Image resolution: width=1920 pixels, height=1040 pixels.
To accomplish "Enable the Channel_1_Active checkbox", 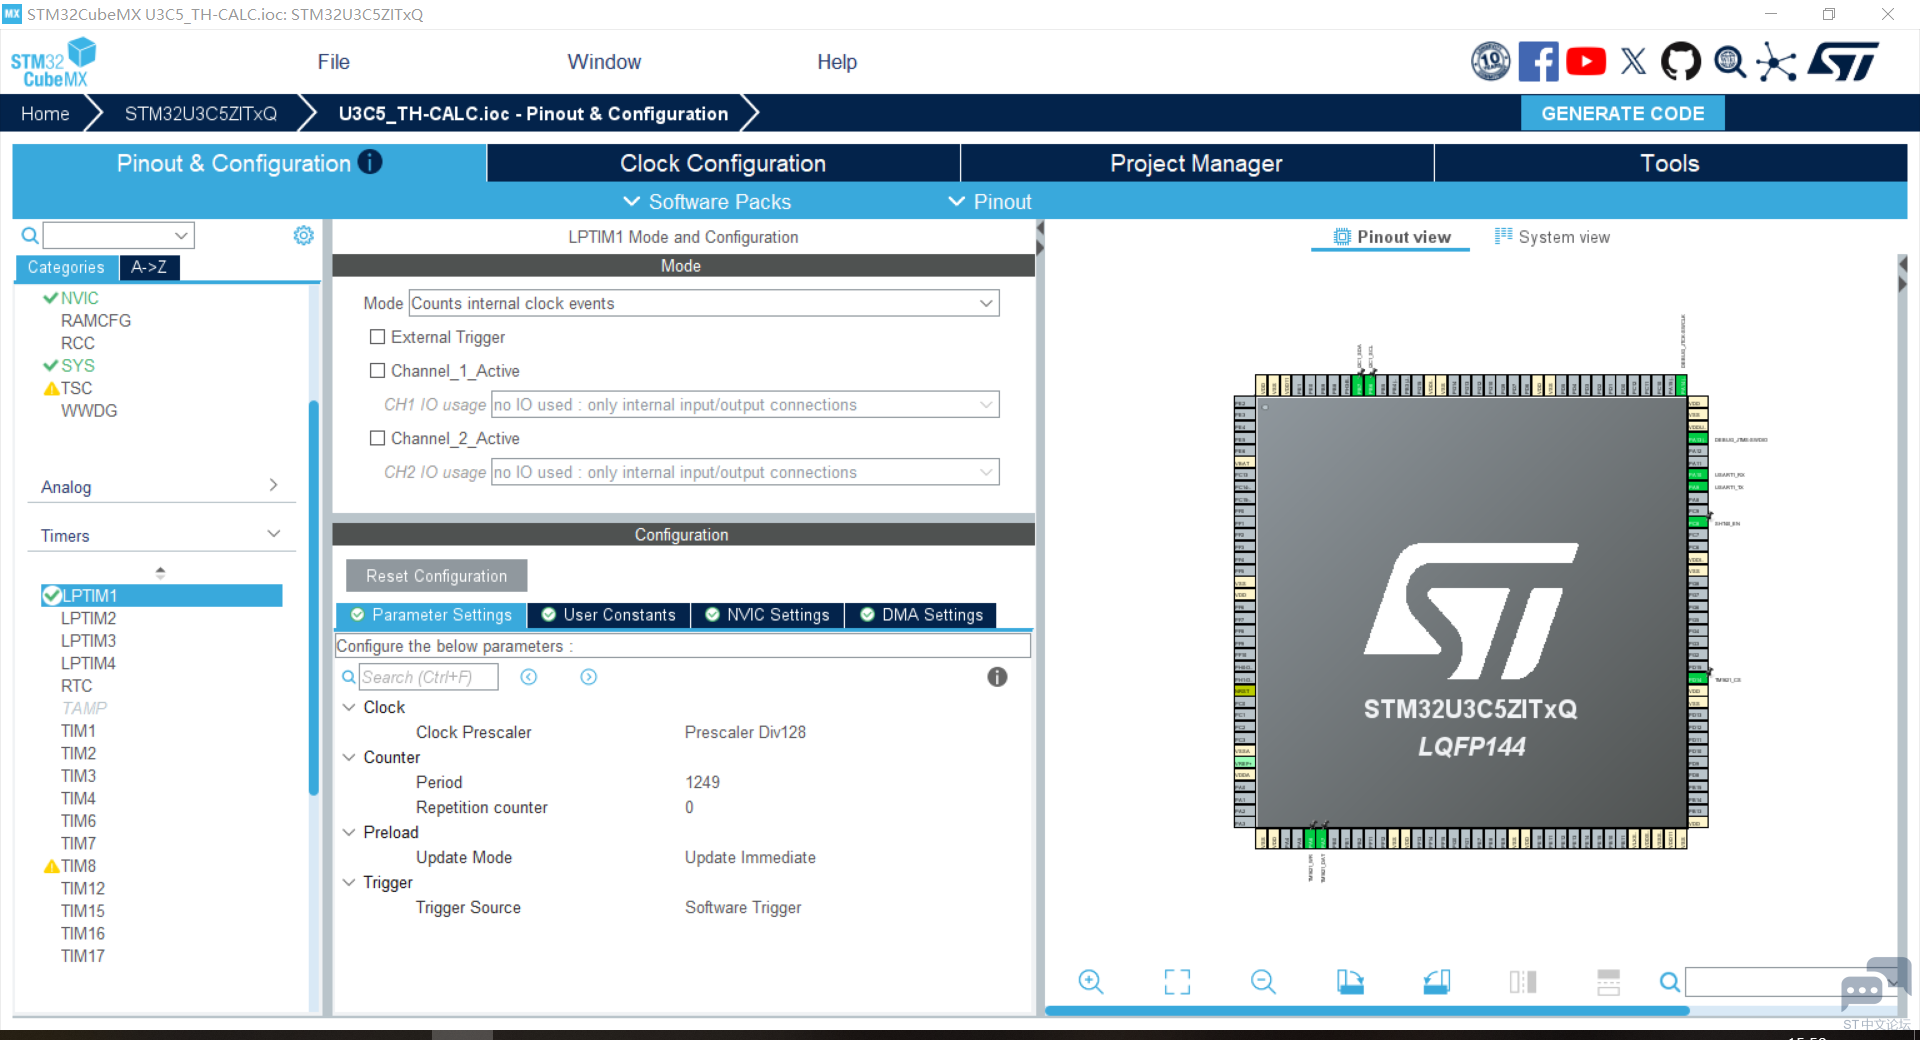I will click(377, 371).
